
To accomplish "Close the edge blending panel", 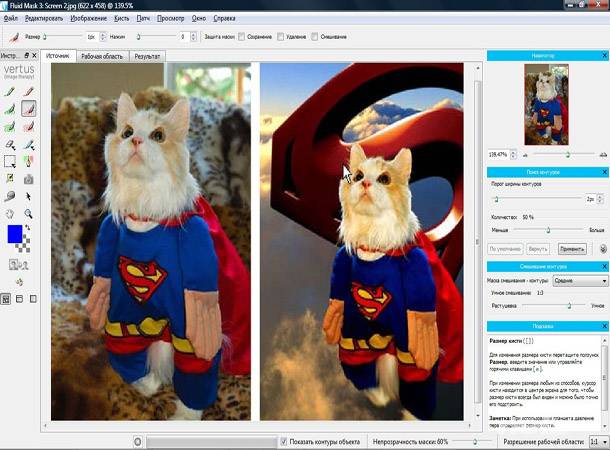I will point(605,266).
